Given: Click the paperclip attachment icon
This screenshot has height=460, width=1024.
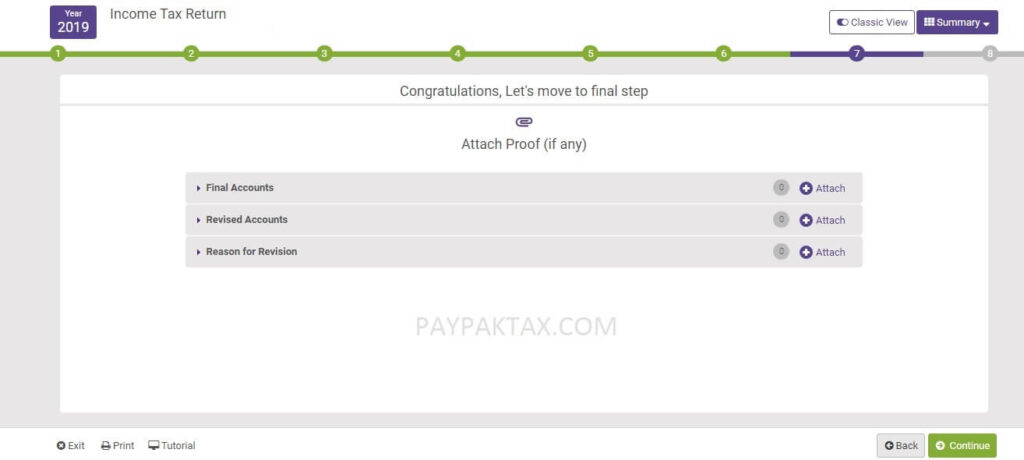Looking at the screenshot, I should 524,122.
